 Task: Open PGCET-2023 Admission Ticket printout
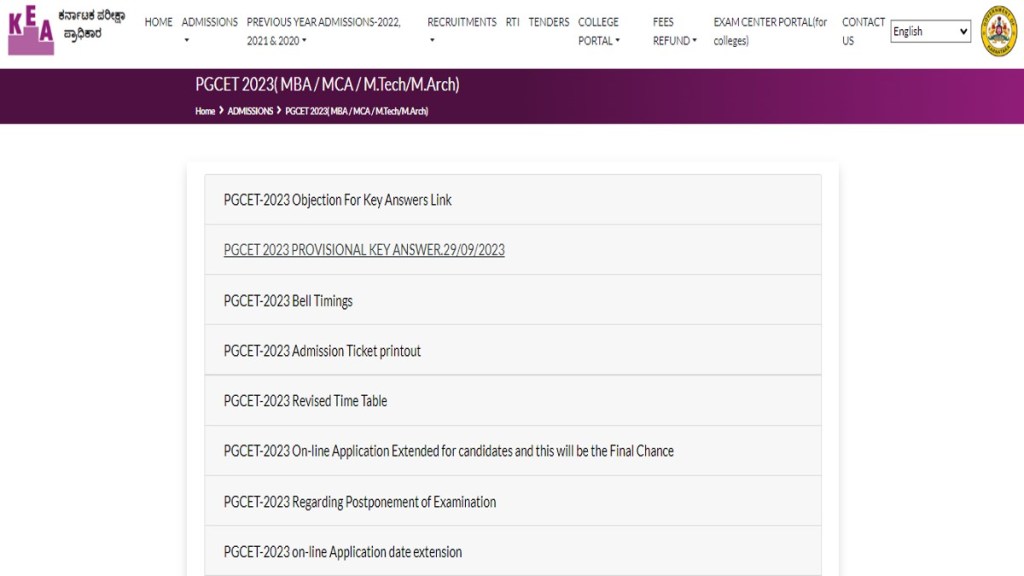click(322, 351)
